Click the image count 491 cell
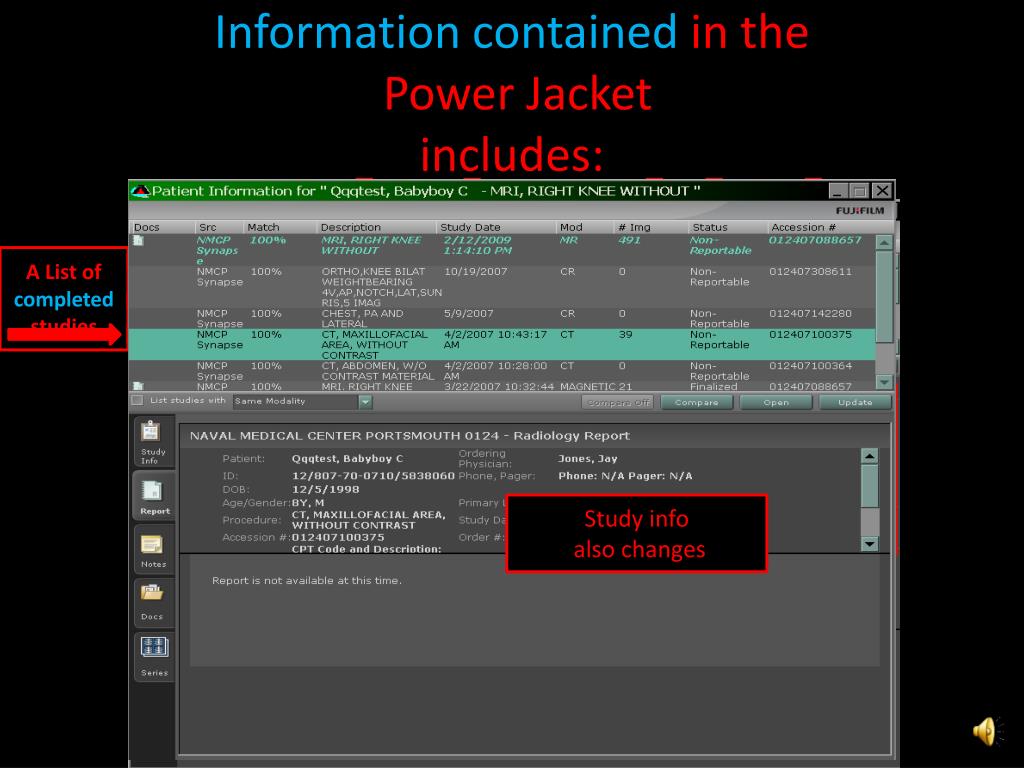Screen dimensions: 1024x768 [x=629, y=240]
